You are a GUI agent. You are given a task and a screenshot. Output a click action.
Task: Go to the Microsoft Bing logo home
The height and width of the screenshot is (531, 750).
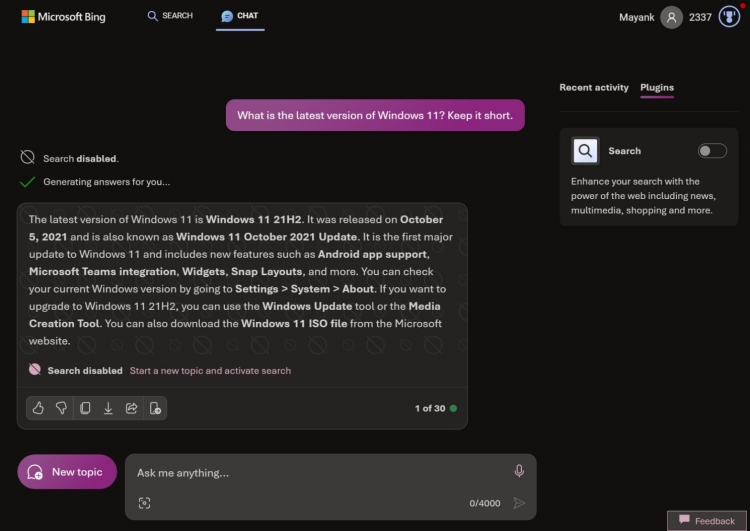(x=63, y=17)
